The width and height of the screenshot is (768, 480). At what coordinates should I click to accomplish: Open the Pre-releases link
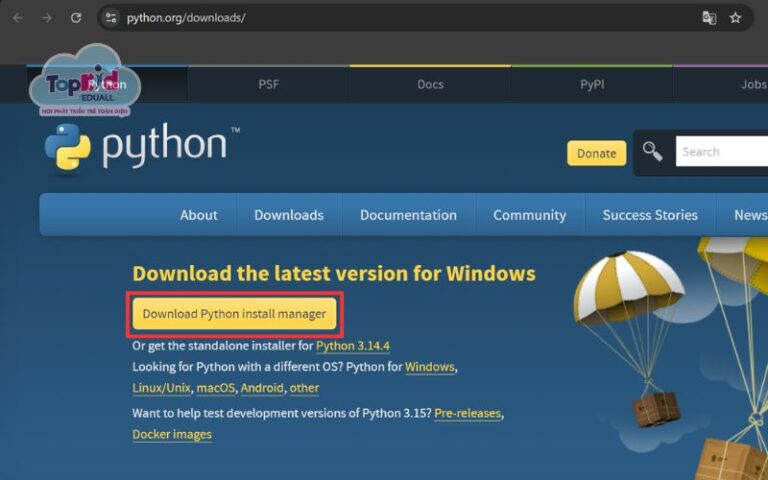pos(467,413)
